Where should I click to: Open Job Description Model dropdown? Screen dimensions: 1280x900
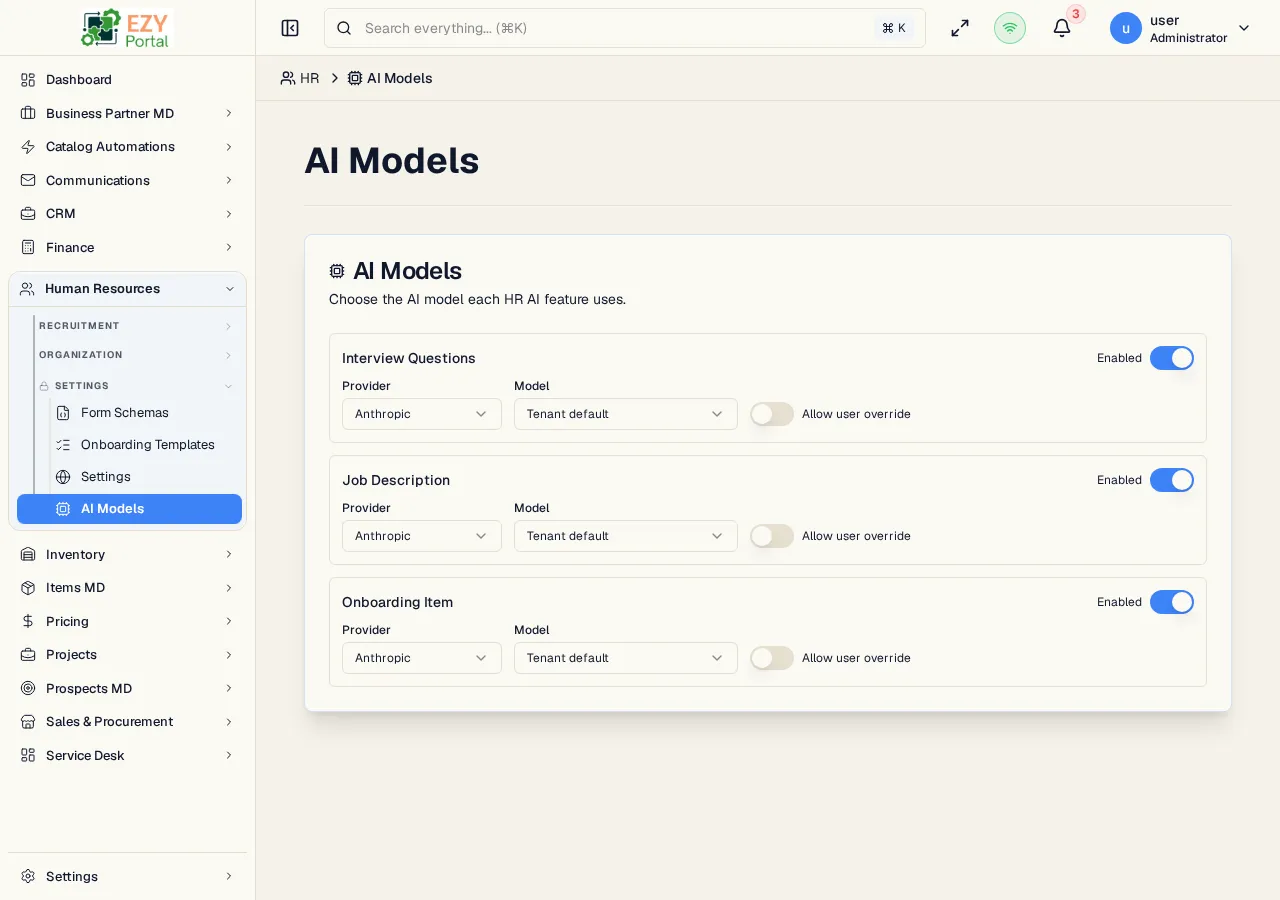[x=626, y=536]
